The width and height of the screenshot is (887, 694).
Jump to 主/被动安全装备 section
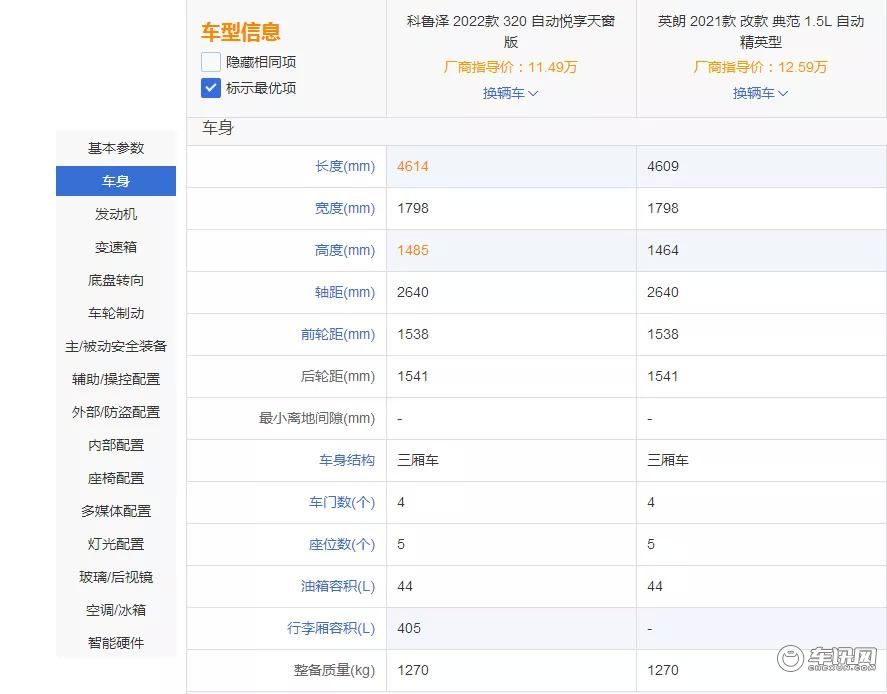tap(116, 346)
